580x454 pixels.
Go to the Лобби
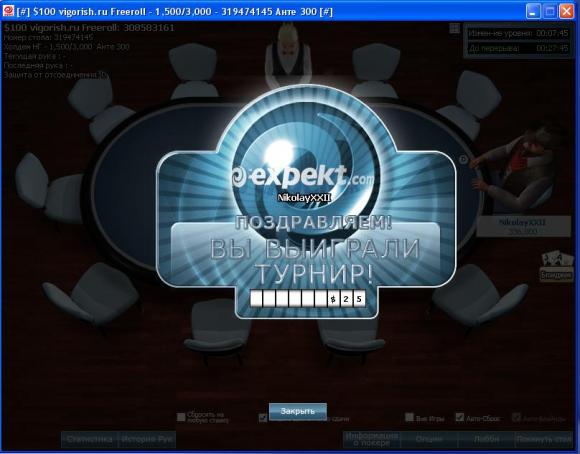pyautogui.click(x=486, y=440)
